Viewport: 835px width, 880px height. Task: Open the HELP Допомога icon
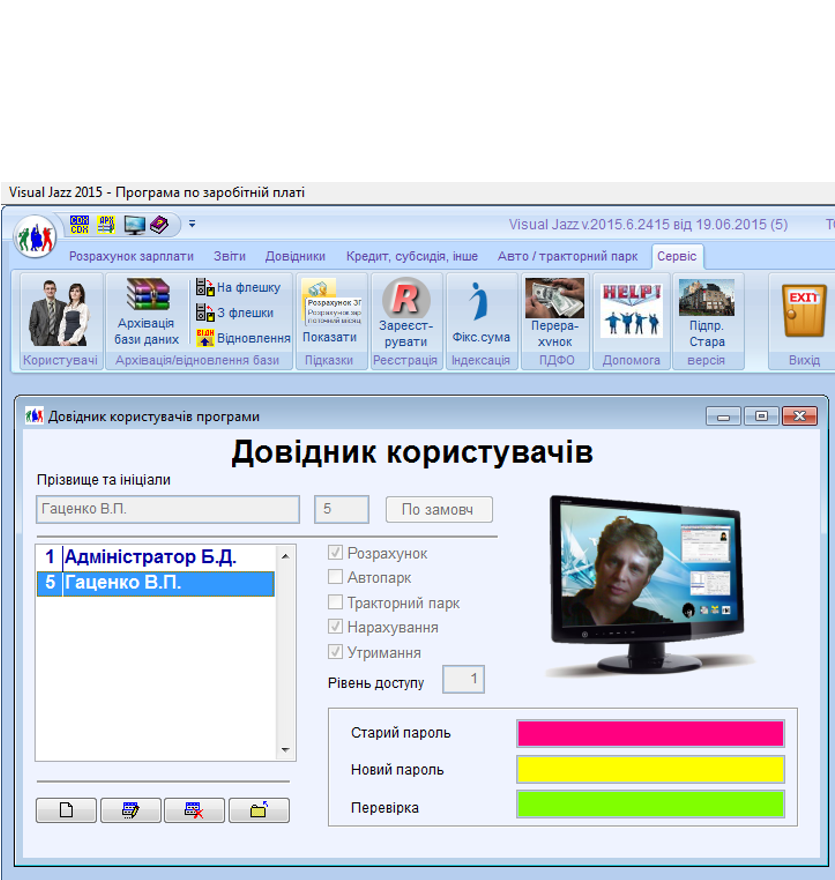(631, 312)
